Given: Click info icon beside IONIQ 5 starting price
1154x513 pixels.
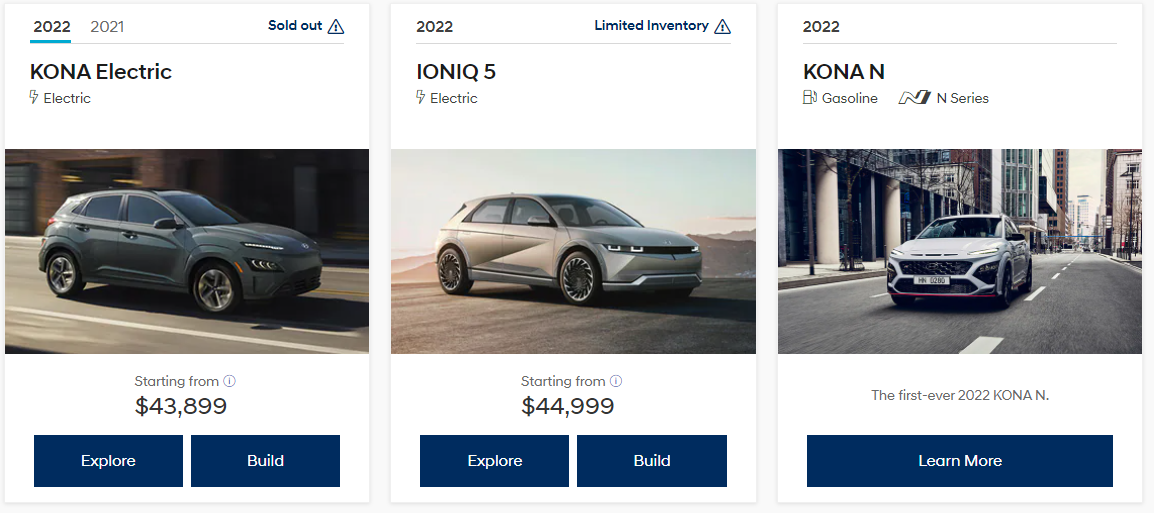Looking at the screenshot, I should [x=616, y=381].
